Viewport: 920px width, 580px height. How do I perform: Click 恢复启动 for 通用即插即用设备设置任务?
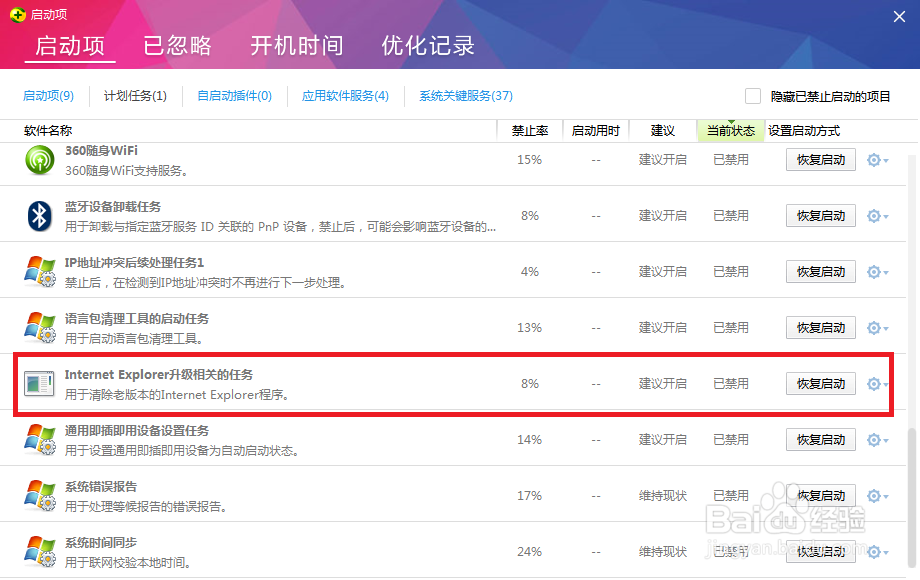click(x=821, y=440)
